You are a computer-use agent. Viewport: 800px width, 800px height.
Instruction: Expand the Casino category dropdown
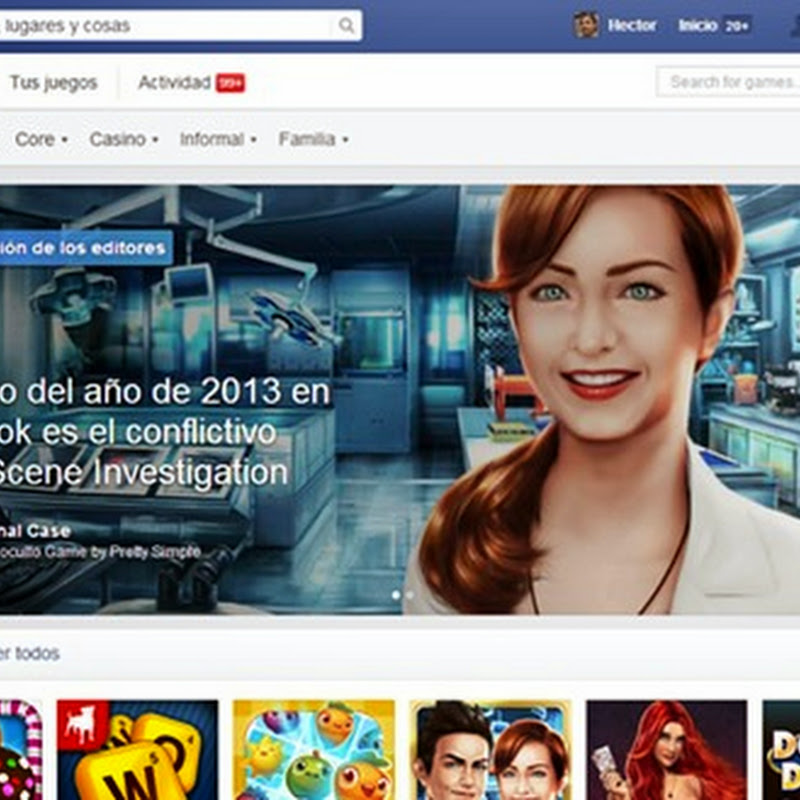tap(123, 139)
